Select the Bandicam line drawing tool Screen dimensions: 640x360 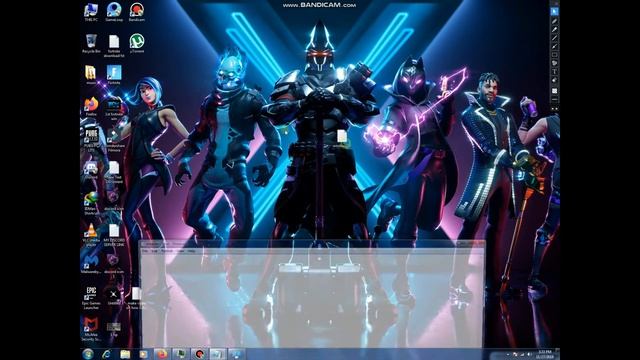[554, 38]
